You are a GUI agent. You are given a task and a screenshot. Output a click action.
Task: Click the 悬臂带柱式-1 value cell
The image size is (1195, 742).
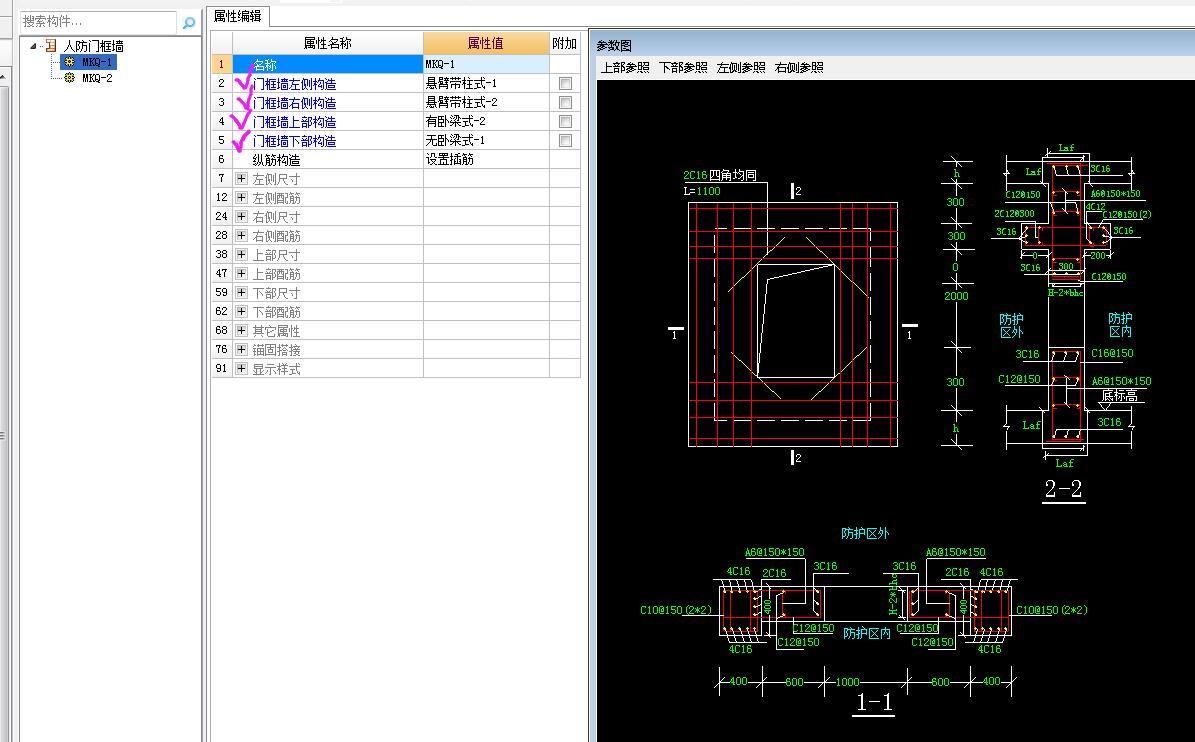pos(485,83)
